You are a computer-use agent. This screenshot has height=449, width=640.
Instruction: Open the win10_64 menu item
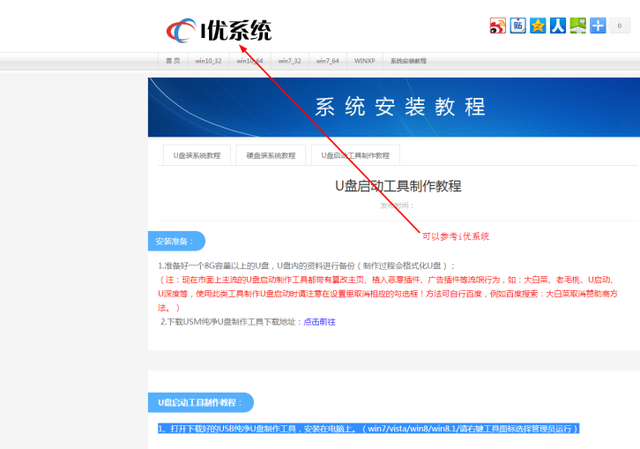(x=249, y=61)
